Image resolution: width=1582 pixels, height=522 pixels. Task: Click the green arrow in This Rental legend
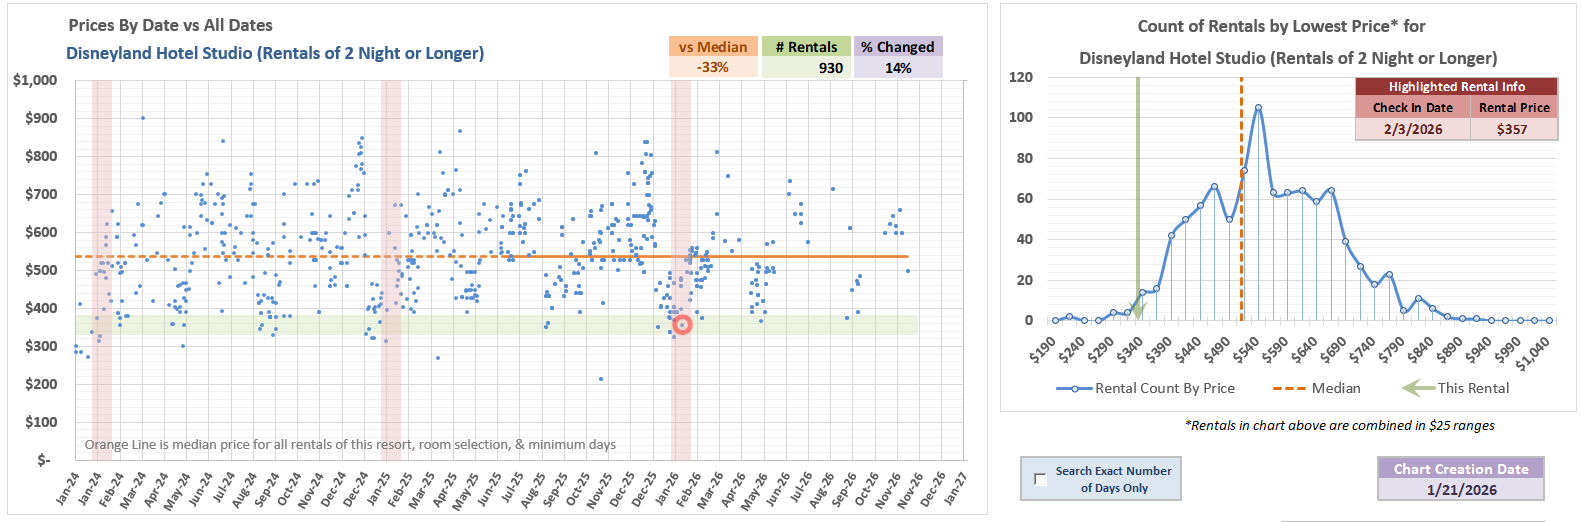pyautogui.click(x=1417, y=388)
